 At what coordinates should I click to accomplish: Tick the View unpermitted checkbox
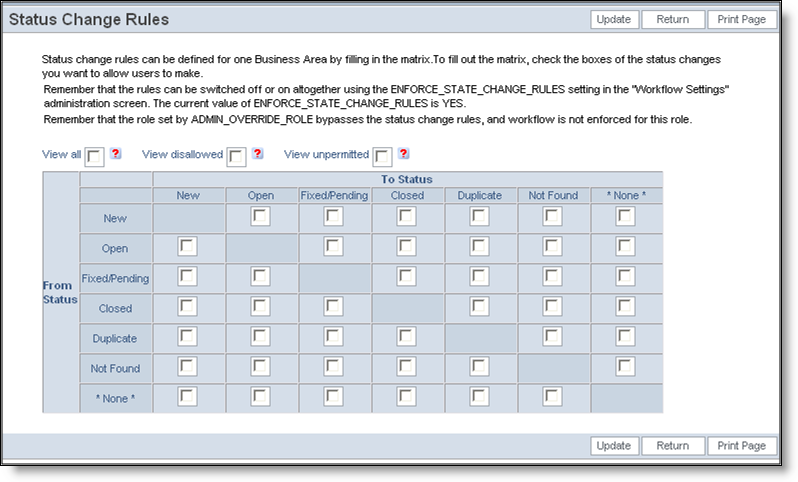(382, 157)
